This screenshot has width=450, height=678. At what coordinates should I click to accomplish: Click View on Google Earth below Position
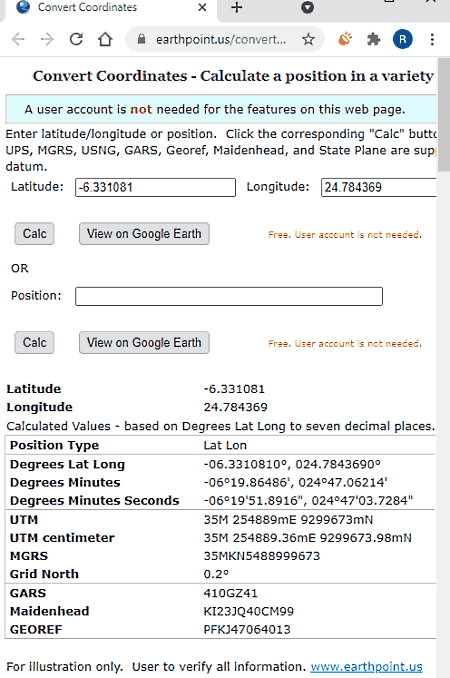pyautogui.click(x=144, y=342)
